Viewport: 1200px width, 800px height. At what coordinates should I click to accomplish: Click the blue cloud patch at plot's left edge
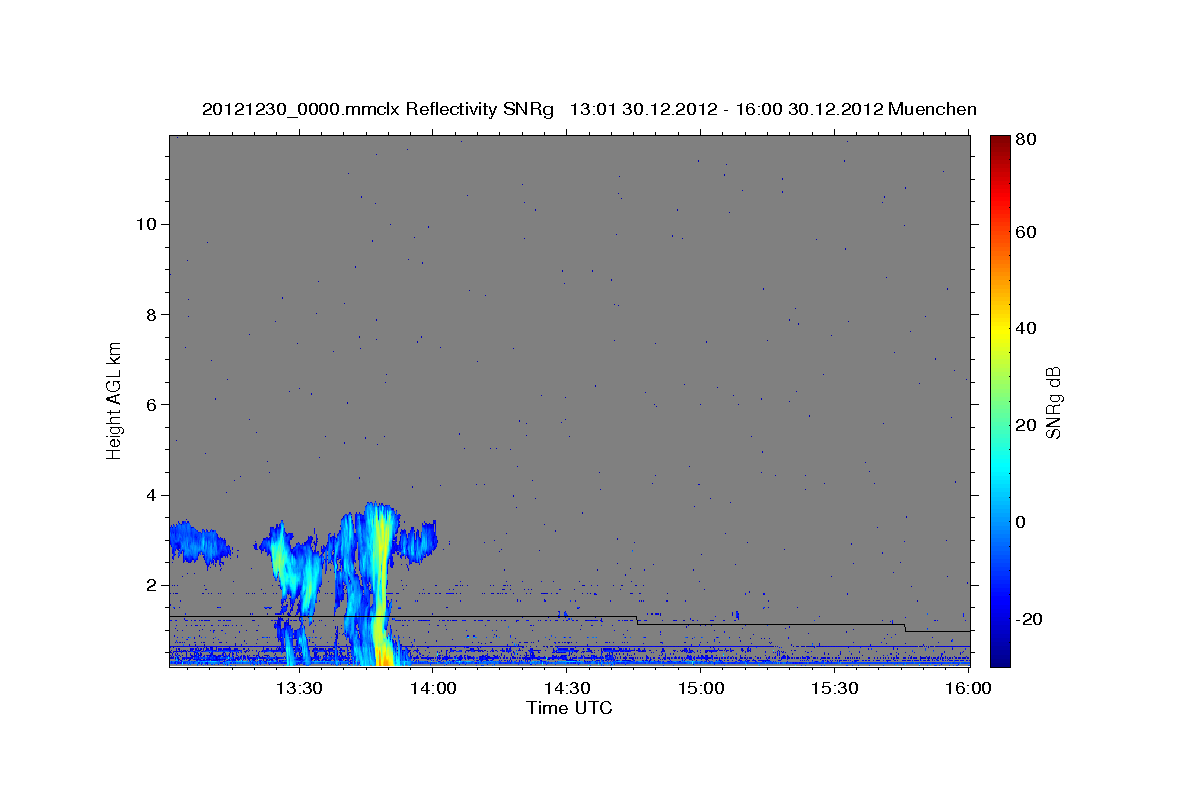(198, 543)
